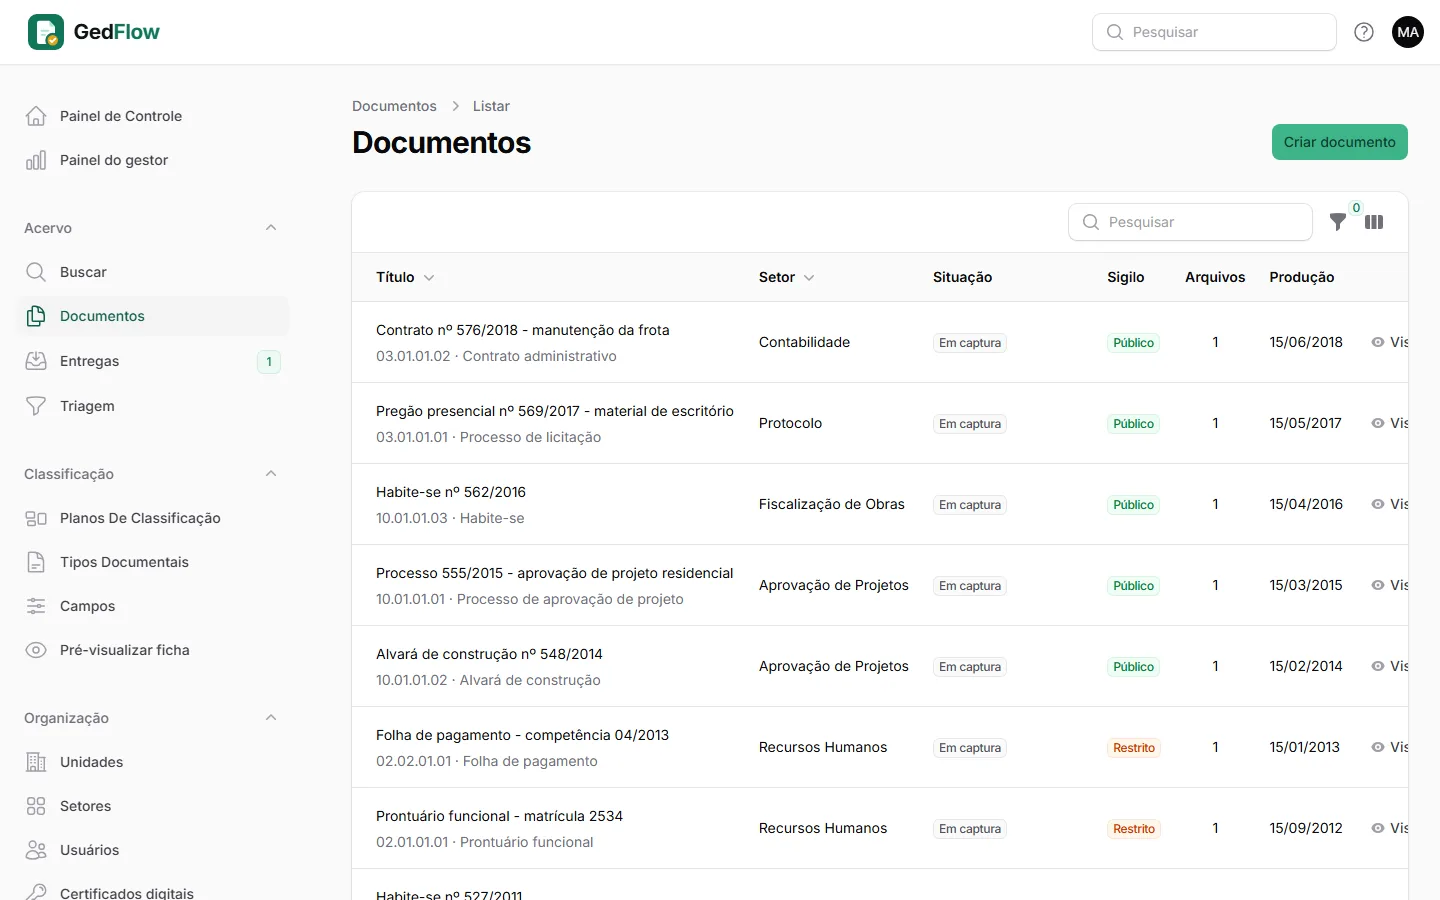Screen dimensions: 1440x900
Task: Click the Contabilidade sector cell
Action: (804, 342)
